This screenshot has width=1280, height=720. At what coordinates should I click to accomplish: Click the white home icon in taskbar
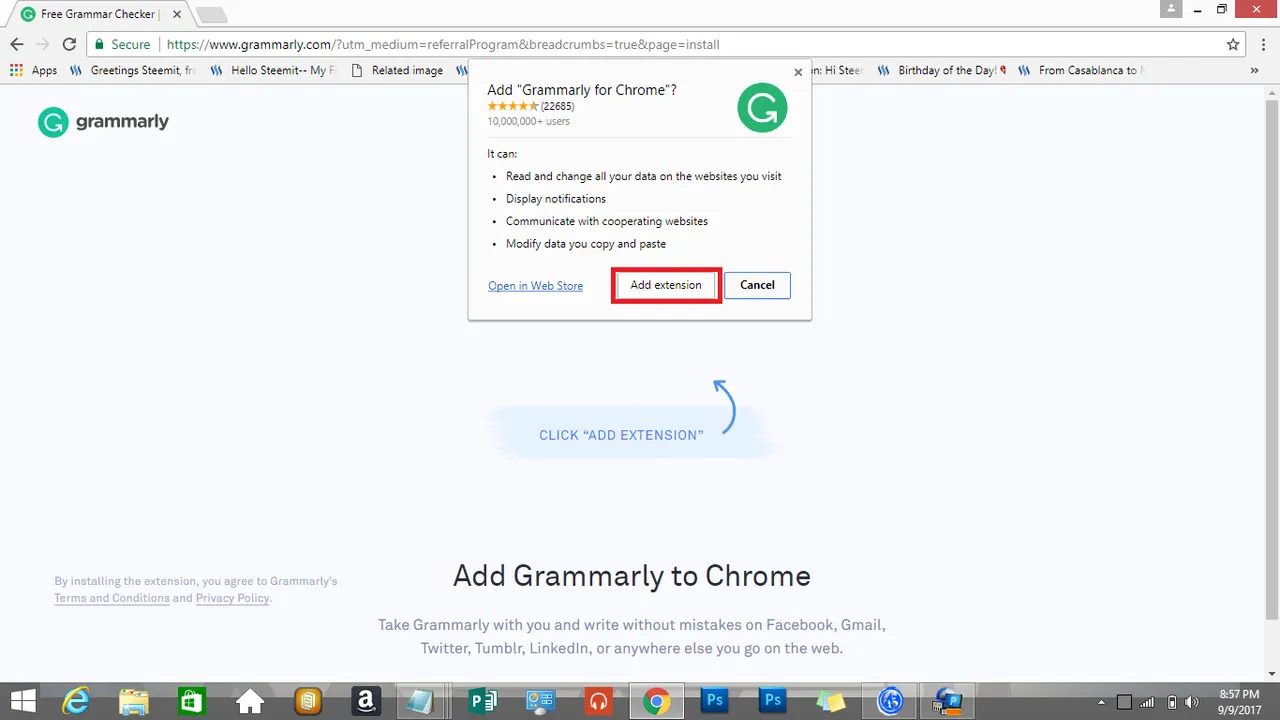(x=250, y=701)
